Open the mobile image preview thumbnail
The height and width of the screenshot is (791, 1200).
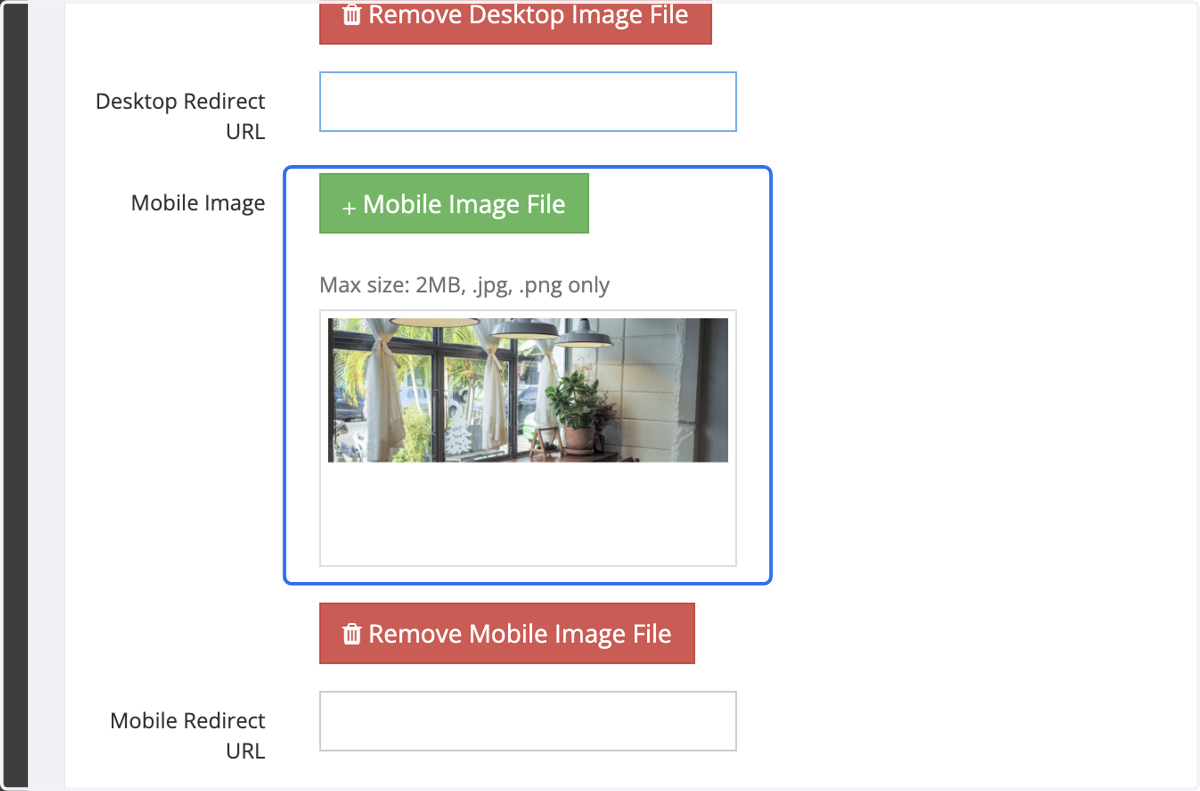[x=528, y=390]
